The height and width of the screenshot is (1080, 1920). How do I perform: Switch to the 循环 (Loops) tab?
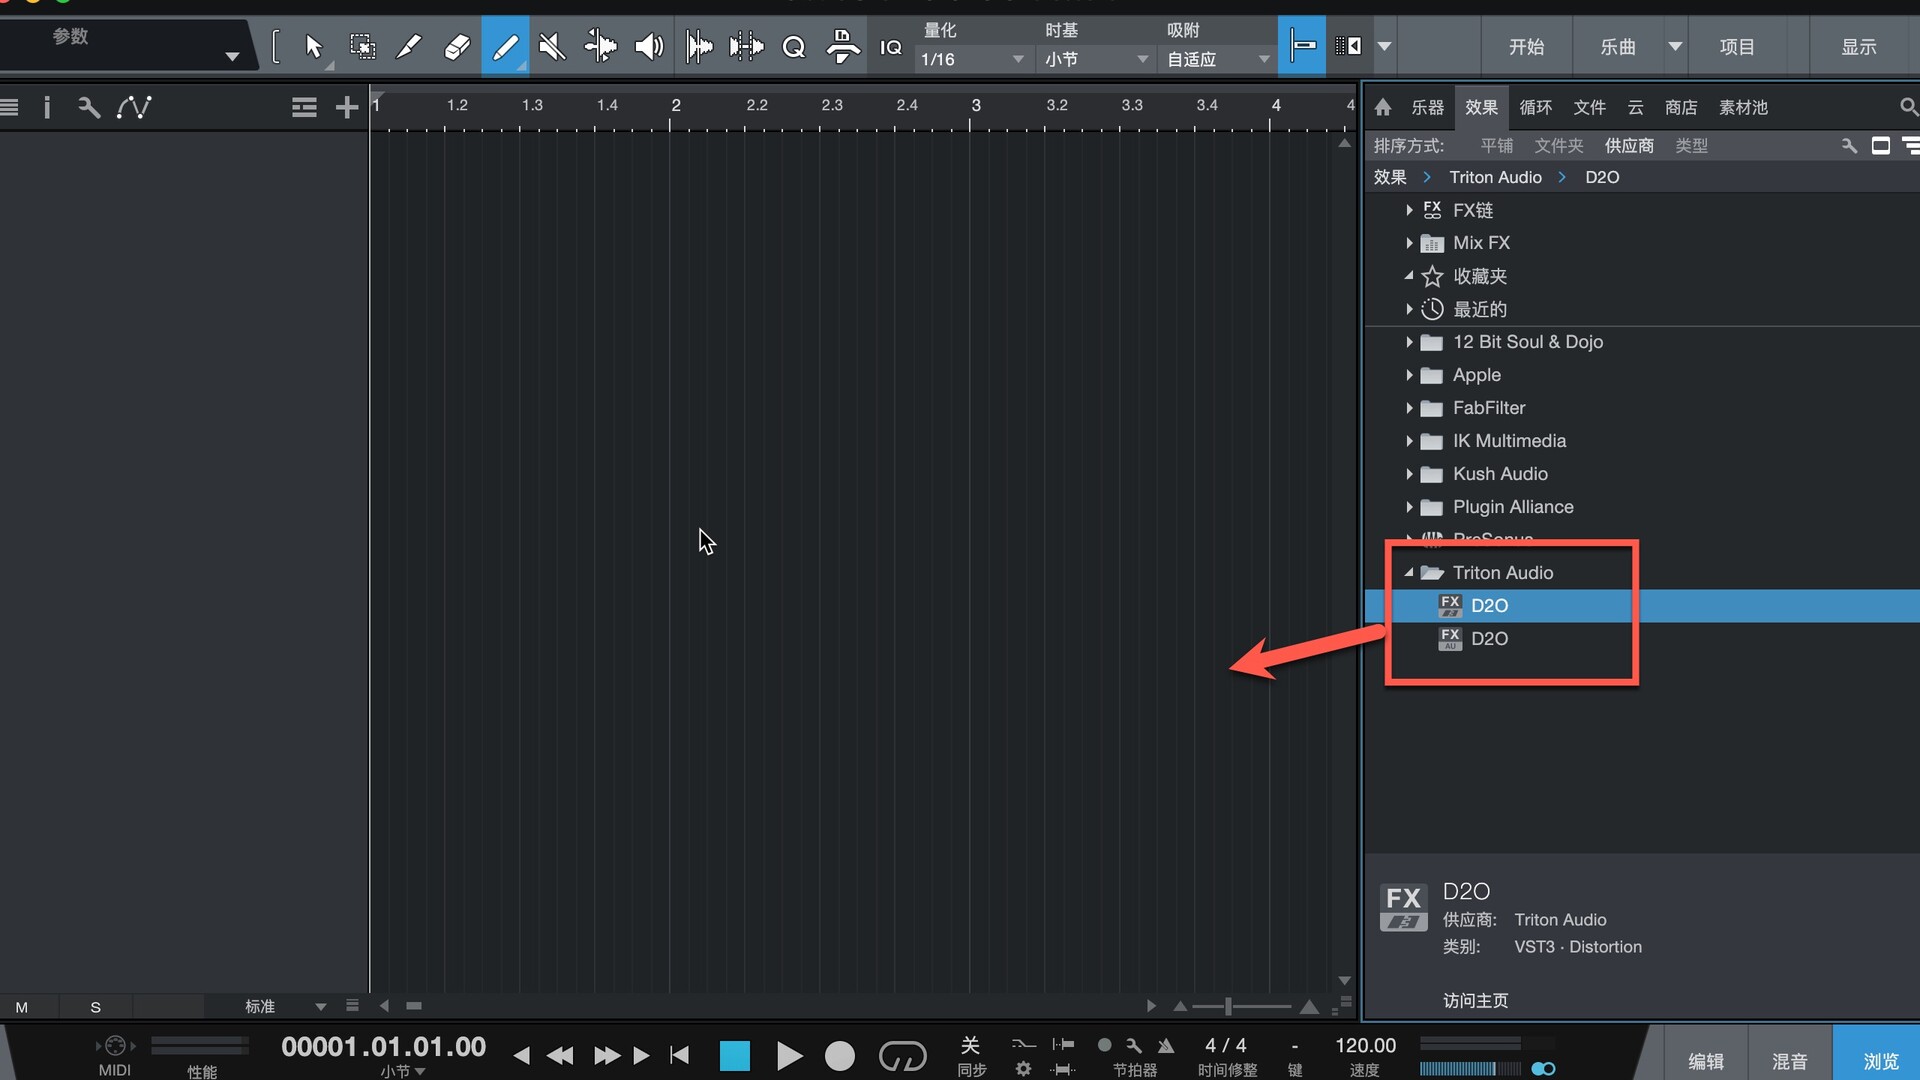coord(1535,107)
